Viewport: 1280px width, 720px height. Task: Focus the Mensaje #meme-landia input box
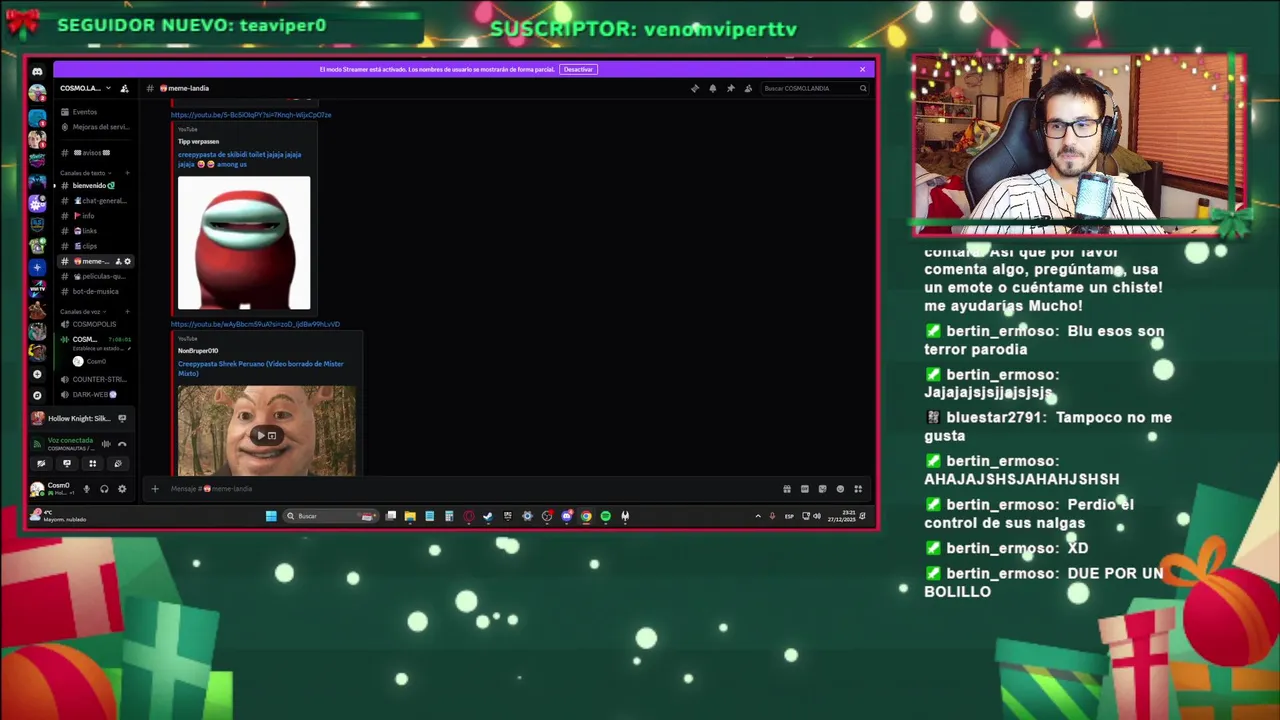tap(470, 489)
